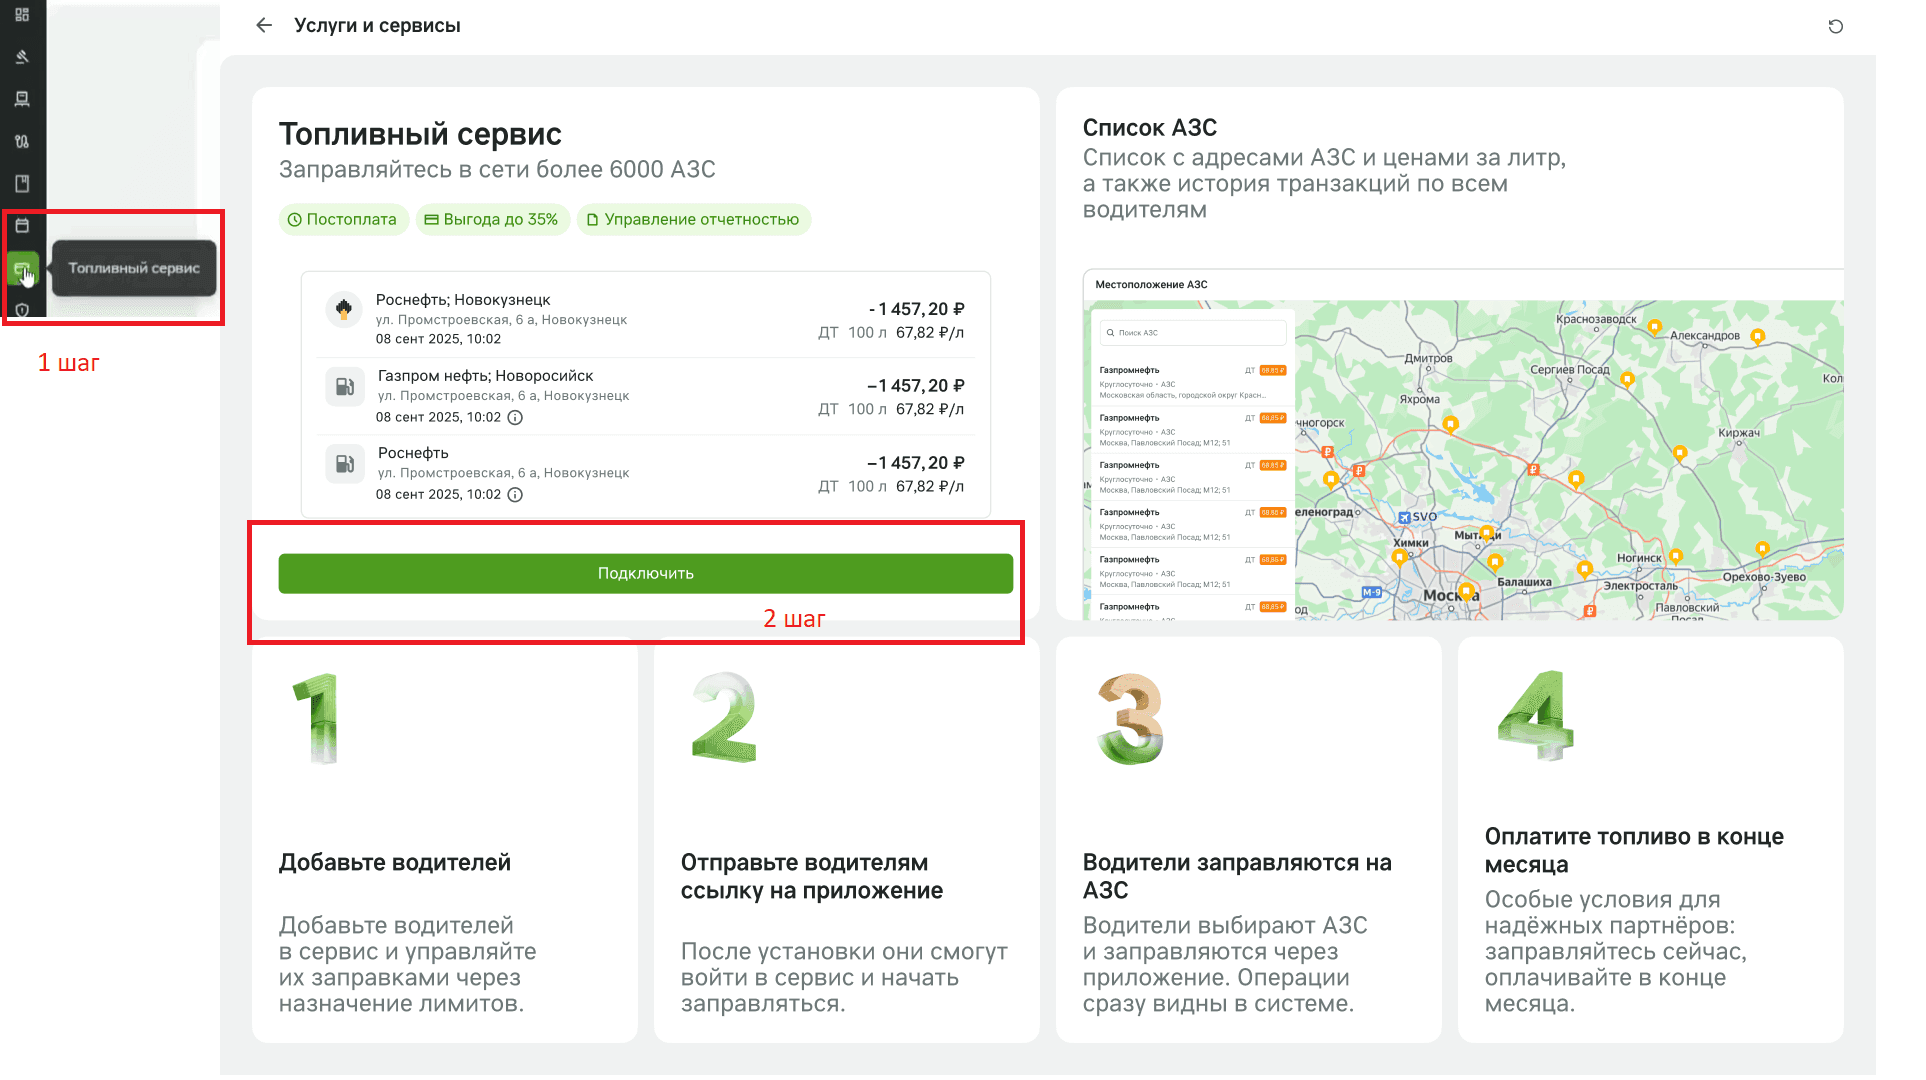Select the map pin near Ногинск
1926x1080 pixels.
[x=1676, y=556]
